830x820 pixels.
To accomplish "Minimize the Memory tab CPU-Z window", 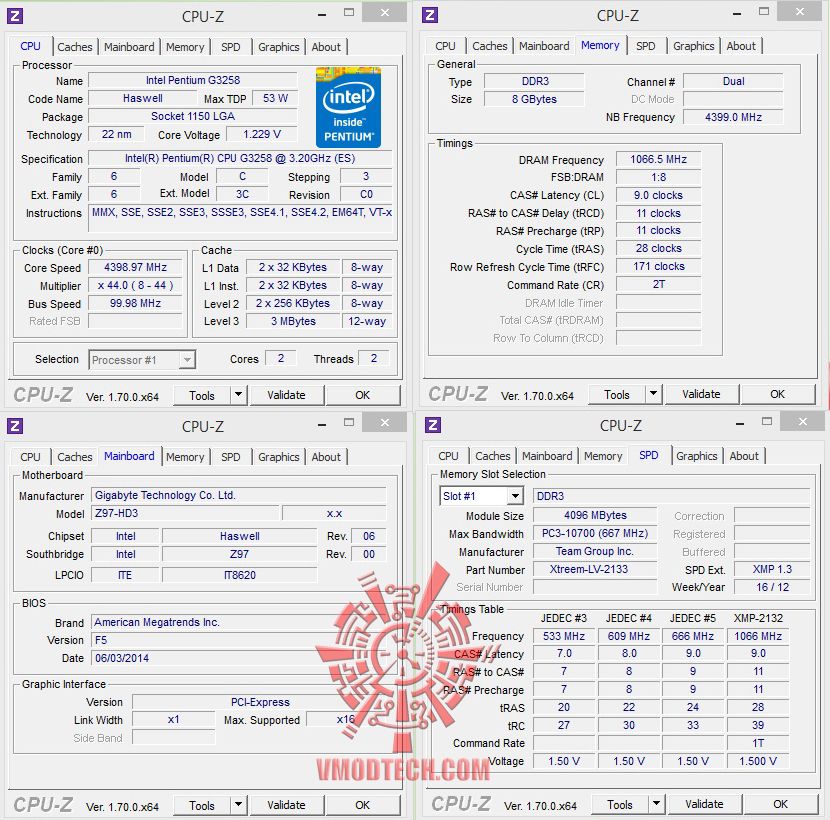I will tap(737, 15).
